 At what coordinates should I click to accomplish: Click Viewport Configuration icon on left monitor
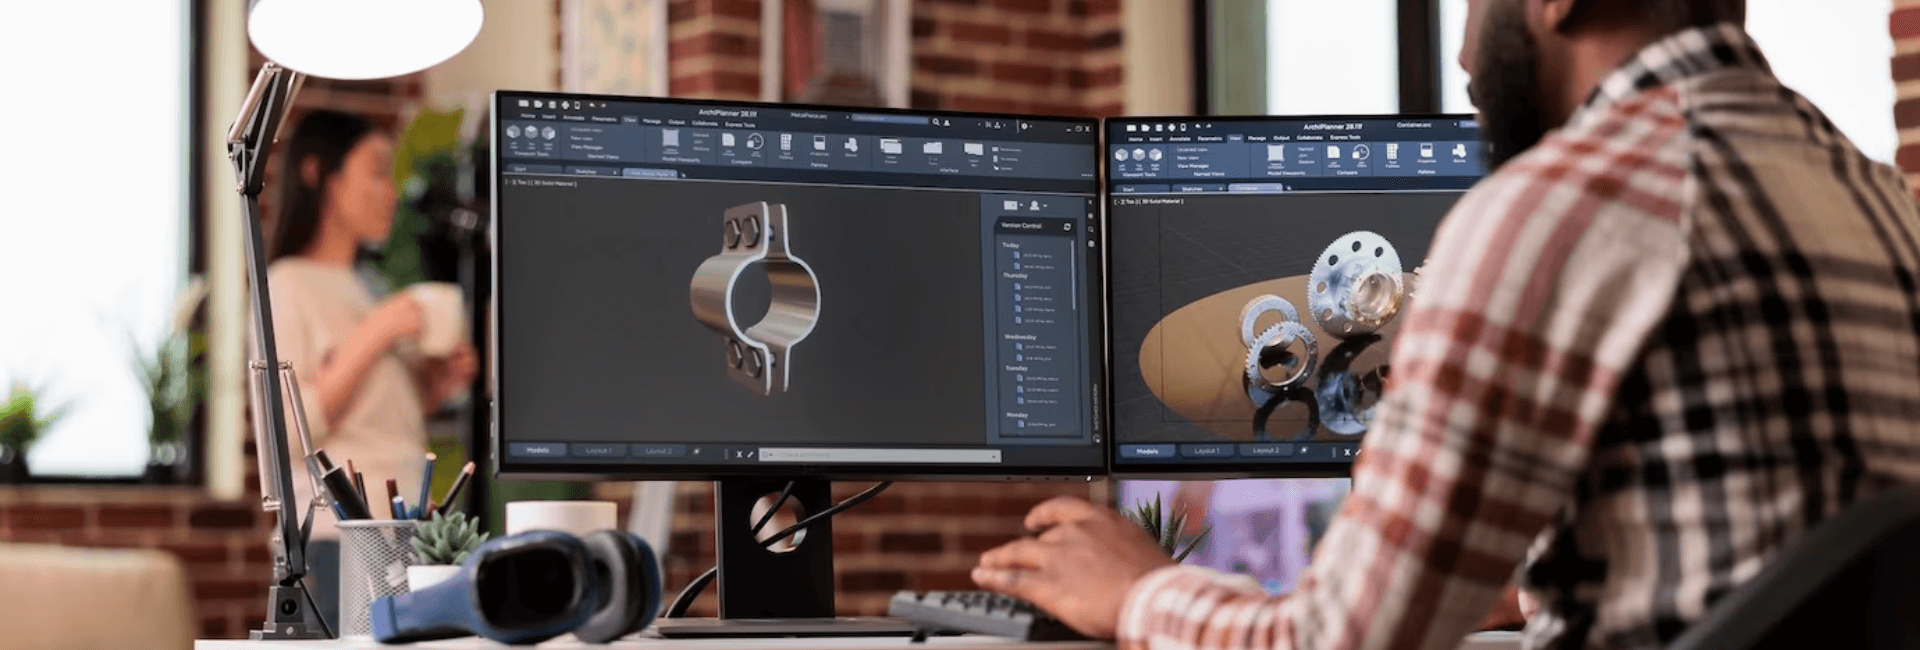pos(671,139)
